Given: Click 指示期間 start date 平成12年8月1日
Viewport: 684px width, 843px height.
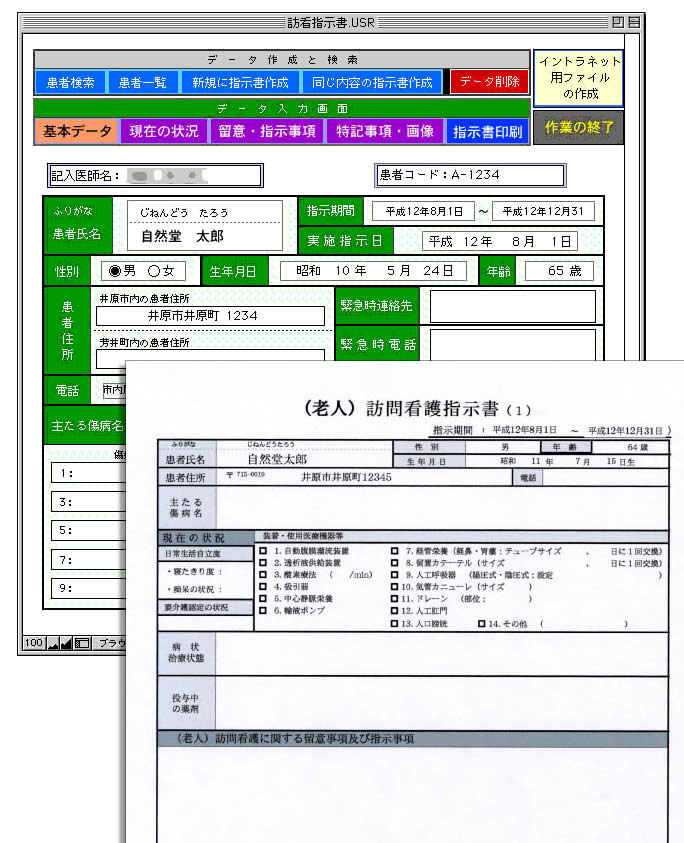Looking at the screenshot, I should (x=424, y=211).
